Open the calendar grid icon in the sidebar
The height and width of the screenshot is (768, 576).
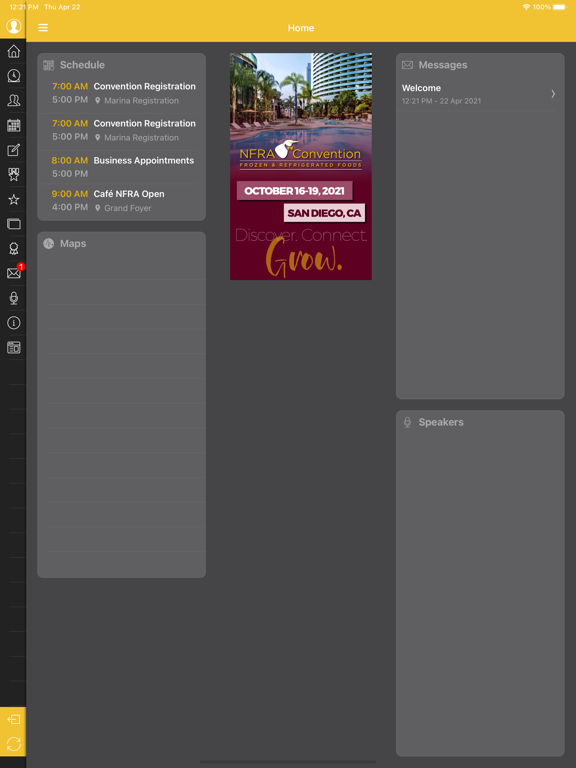[x=14, y=125]
